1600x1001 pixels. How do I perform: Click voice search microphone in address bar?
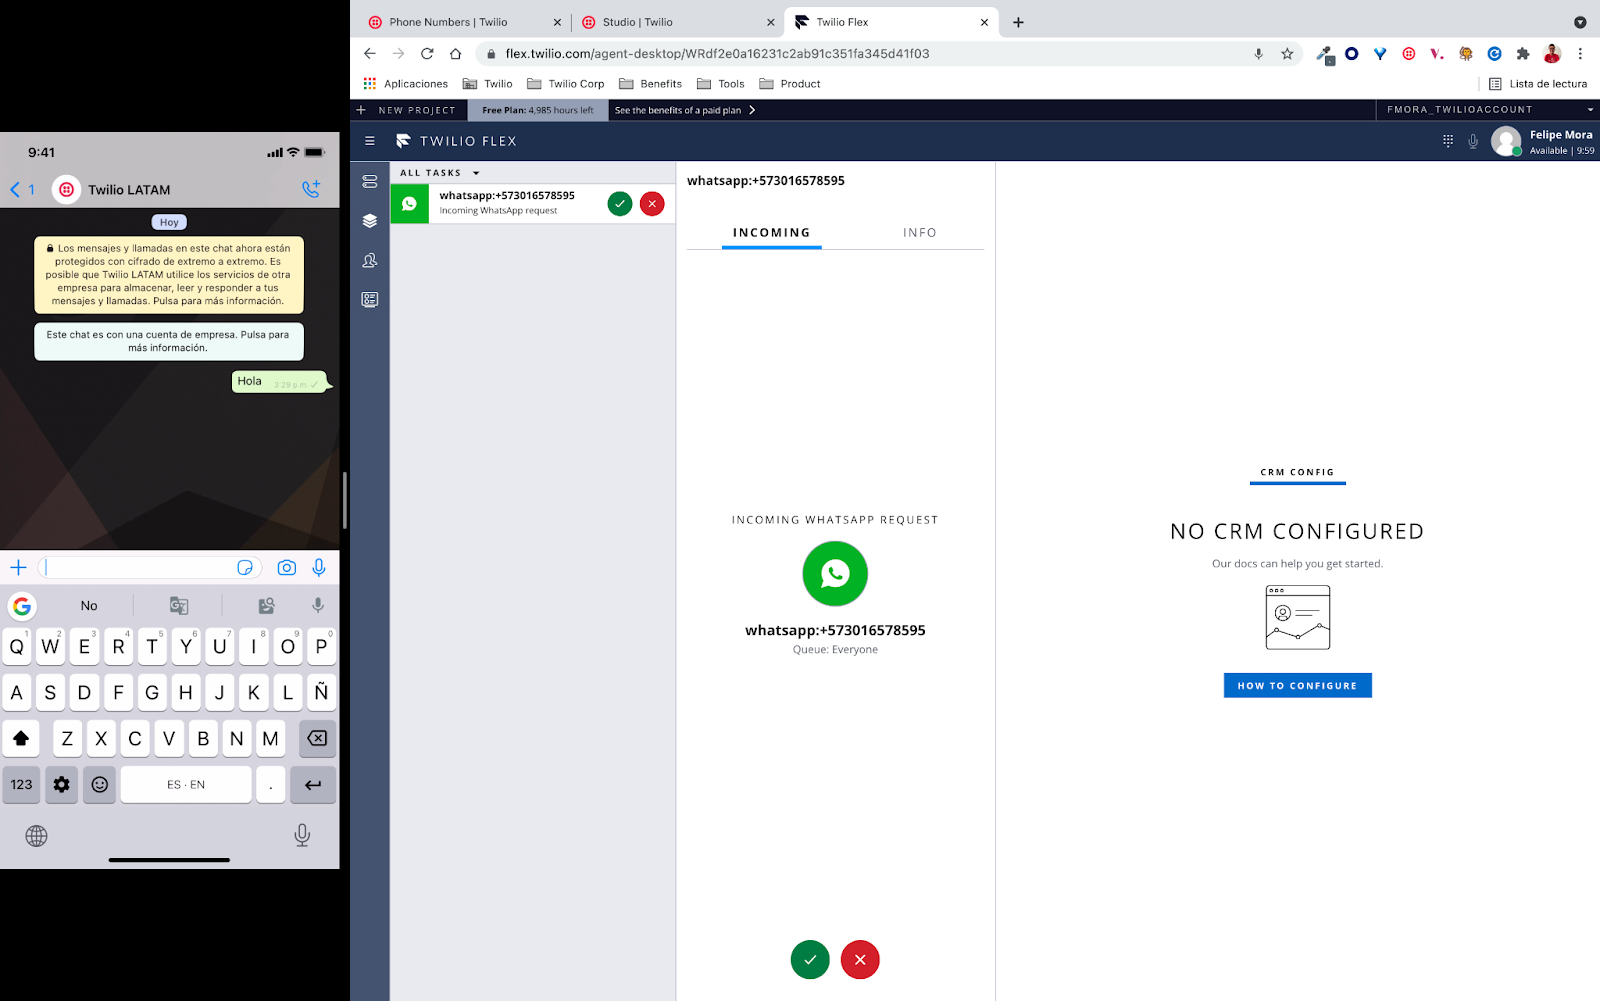point(1259,54)
